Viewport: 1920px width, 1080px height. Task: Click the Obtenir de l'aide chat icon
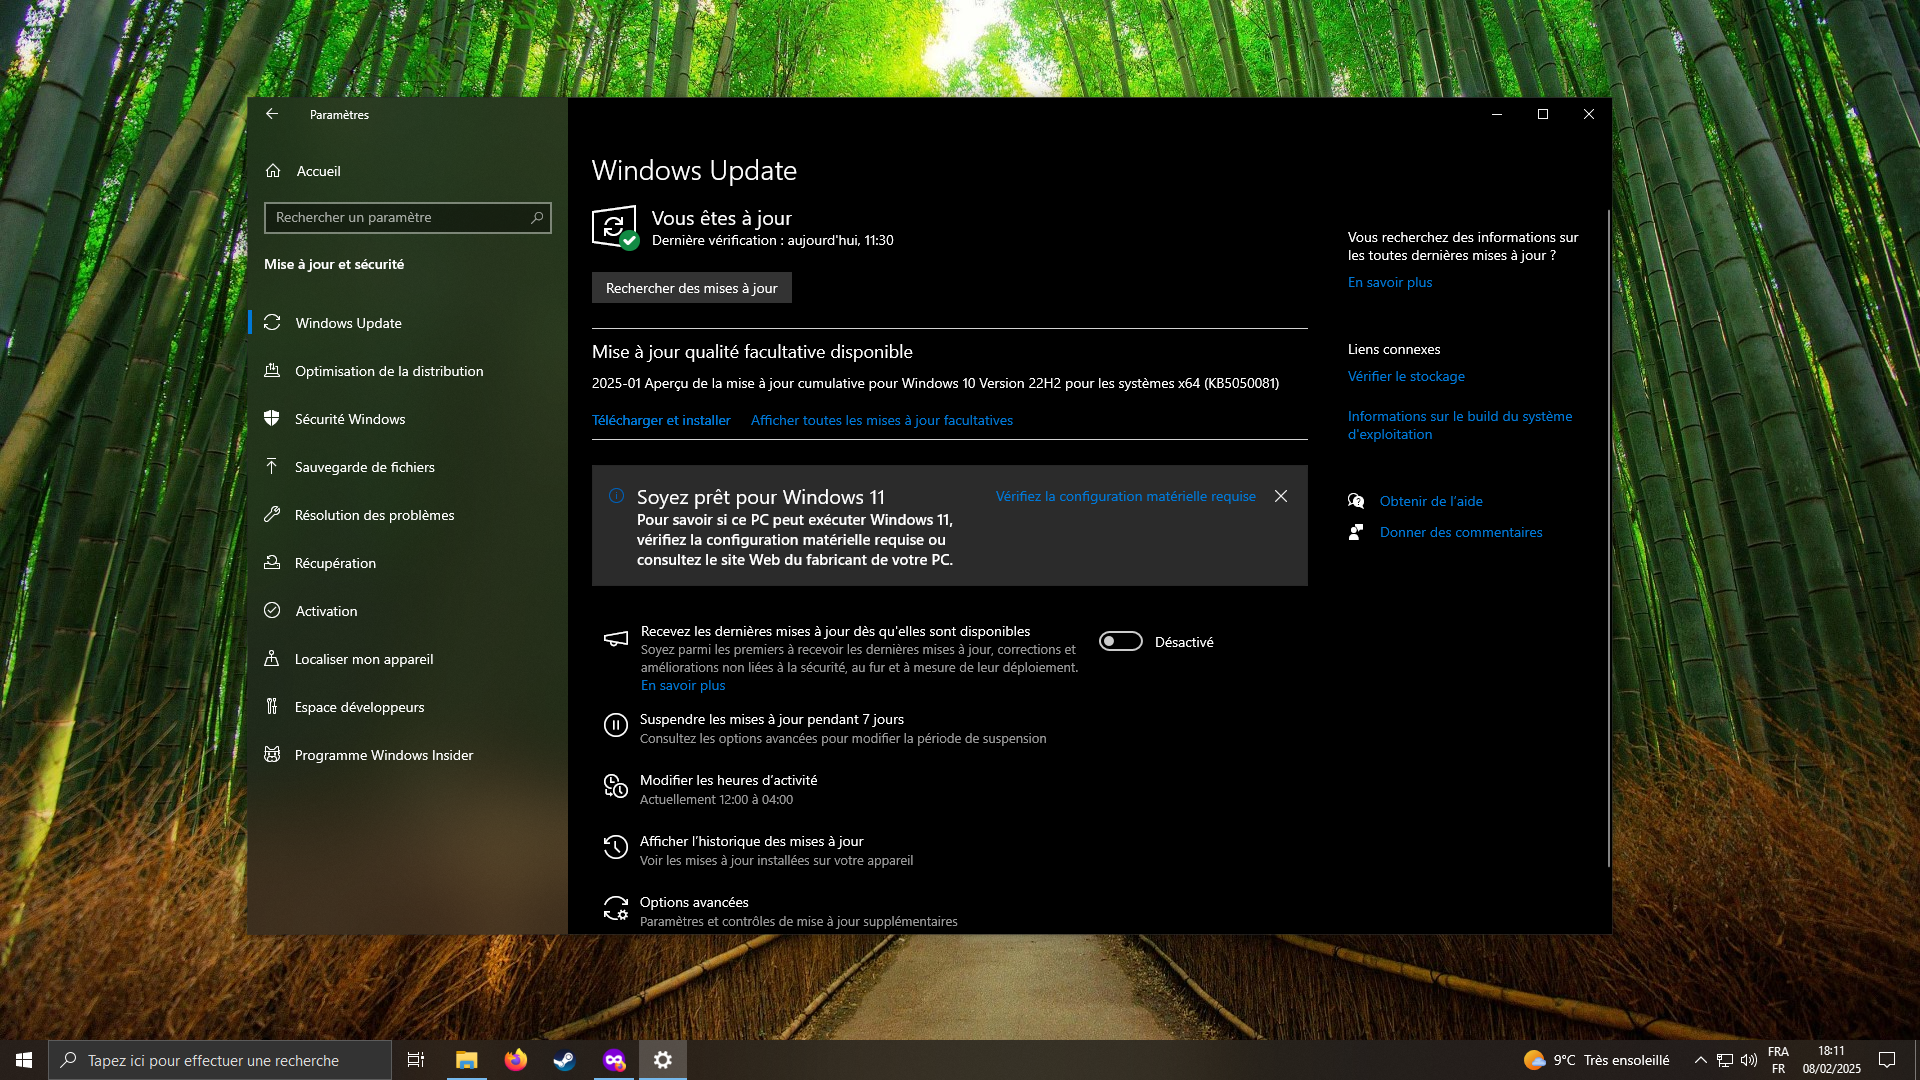pos(1356,501)
